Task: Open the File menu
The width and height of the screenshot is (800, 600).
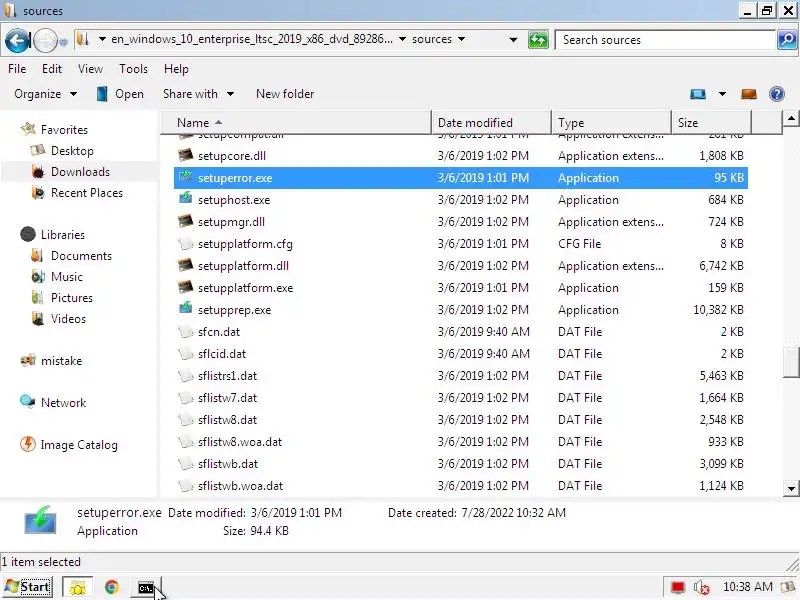Action: click(x=17, y=69)
